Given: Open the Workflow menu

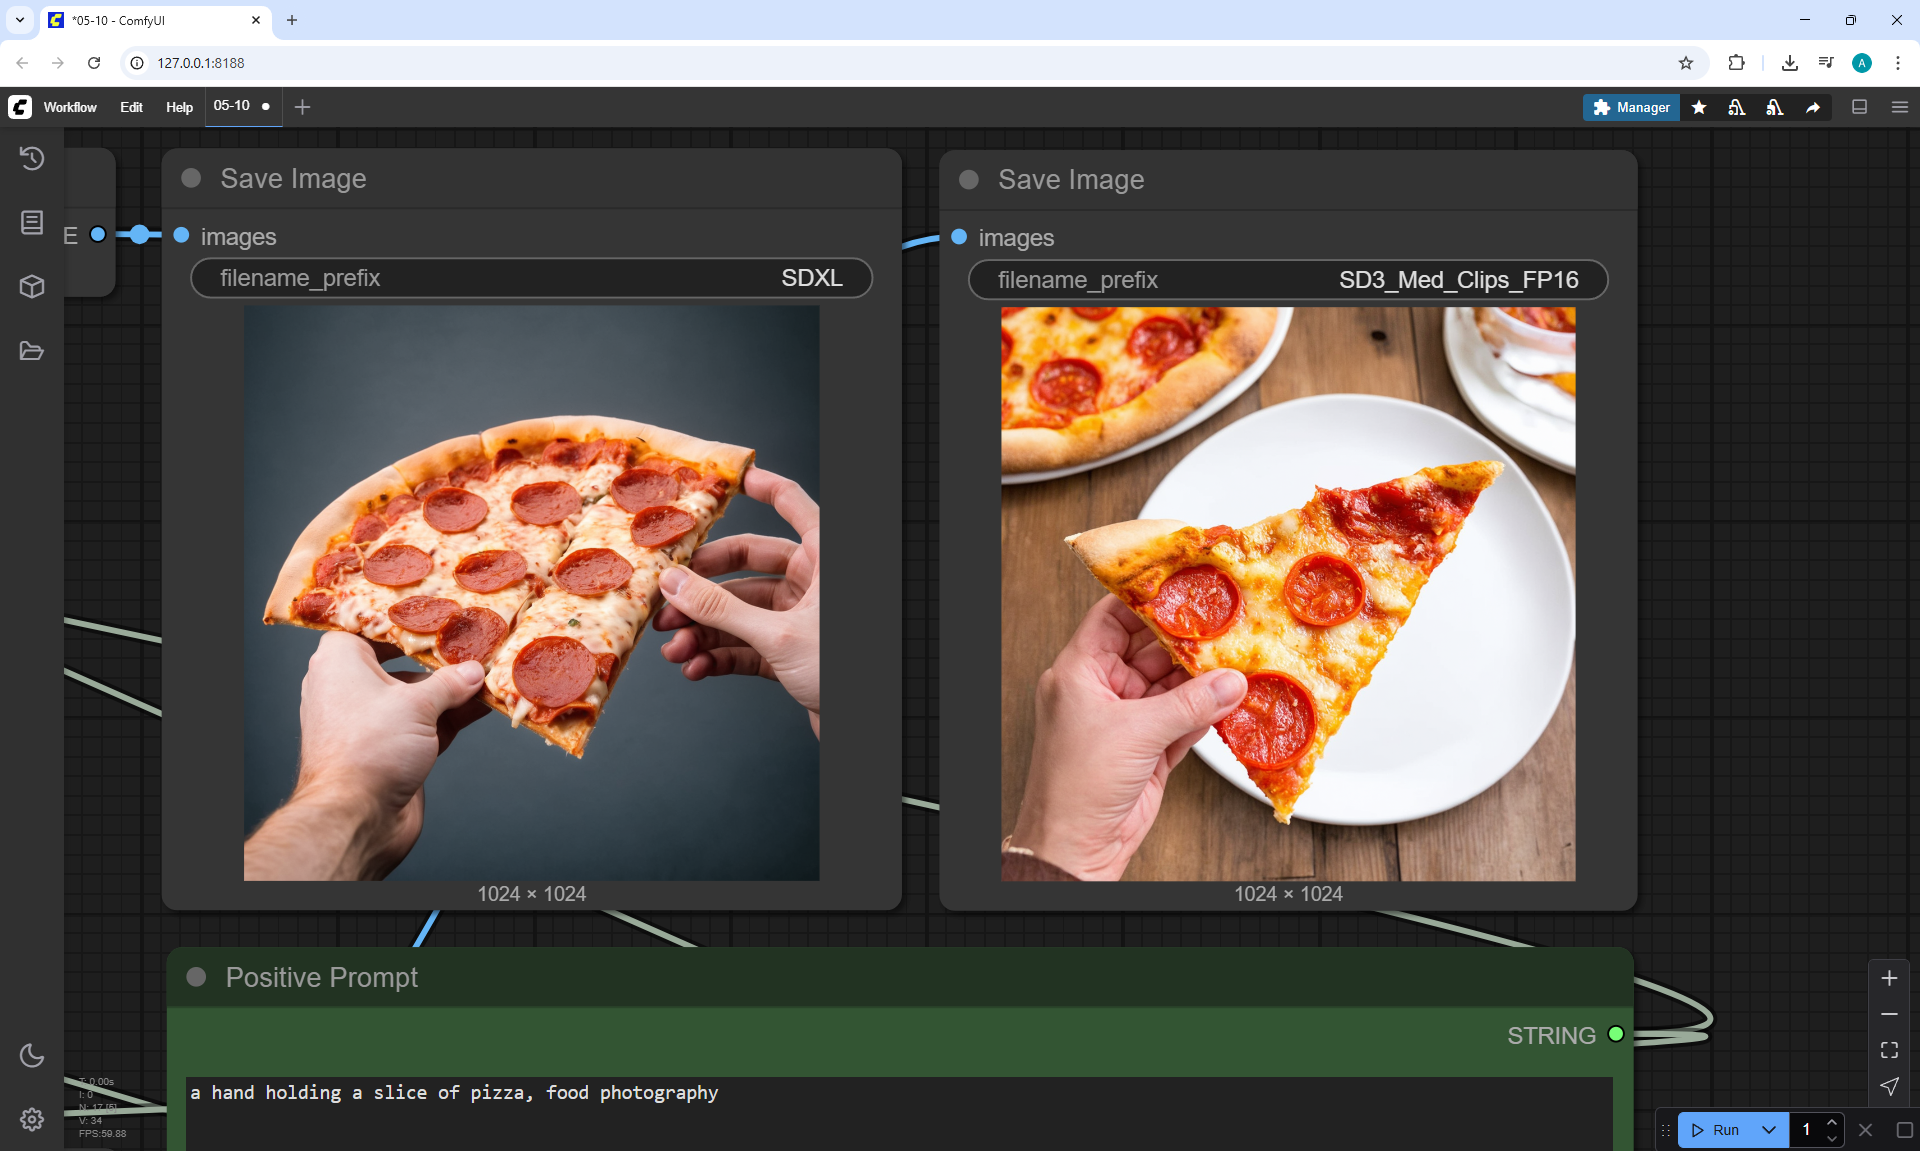Looking at the screenshot, I should tap(70, 107).
